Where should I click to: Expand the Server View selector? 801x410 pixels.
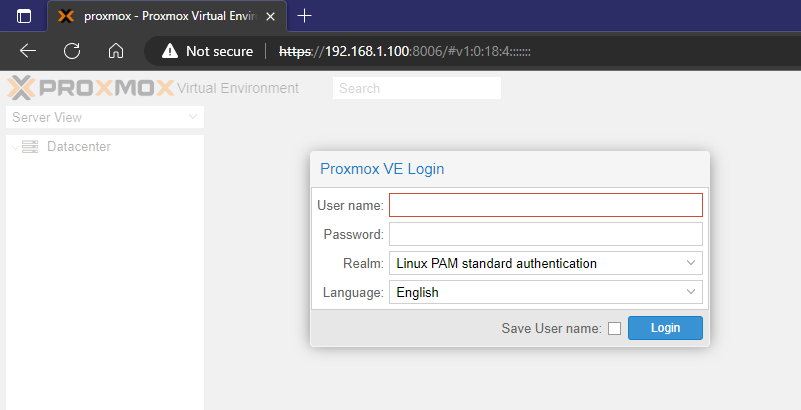193,118
